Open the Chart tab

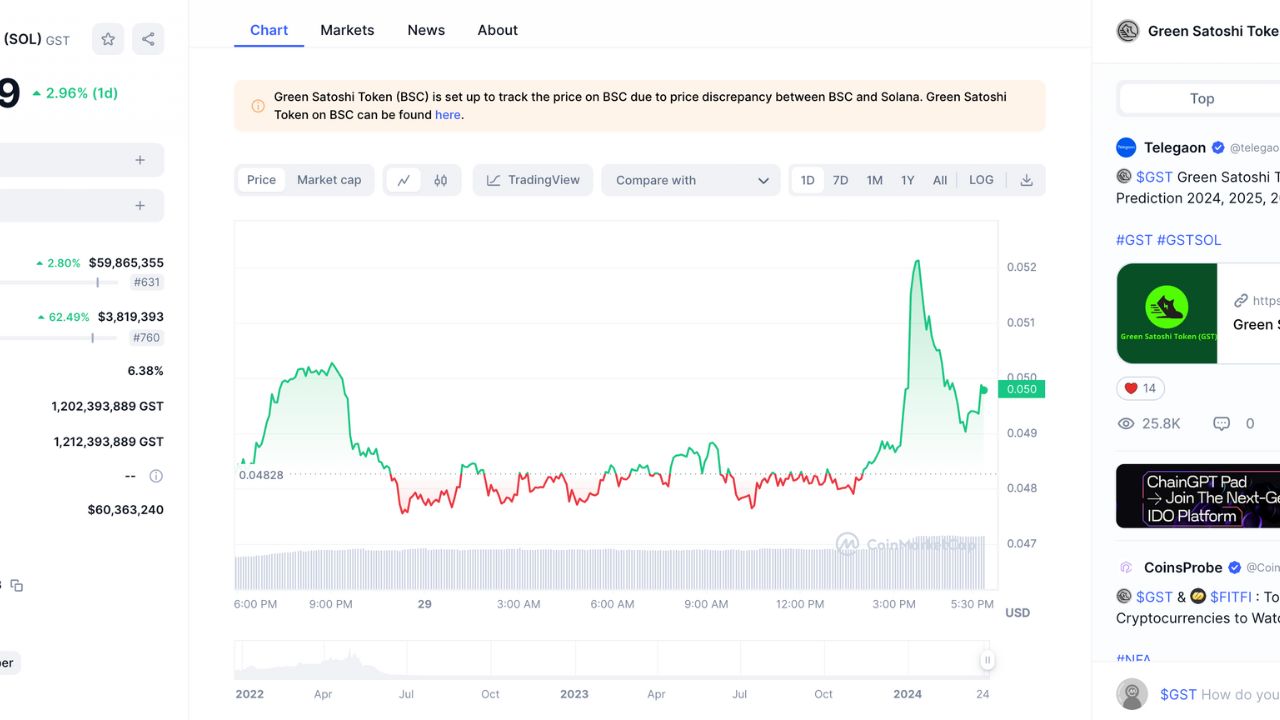click(269, 30)
